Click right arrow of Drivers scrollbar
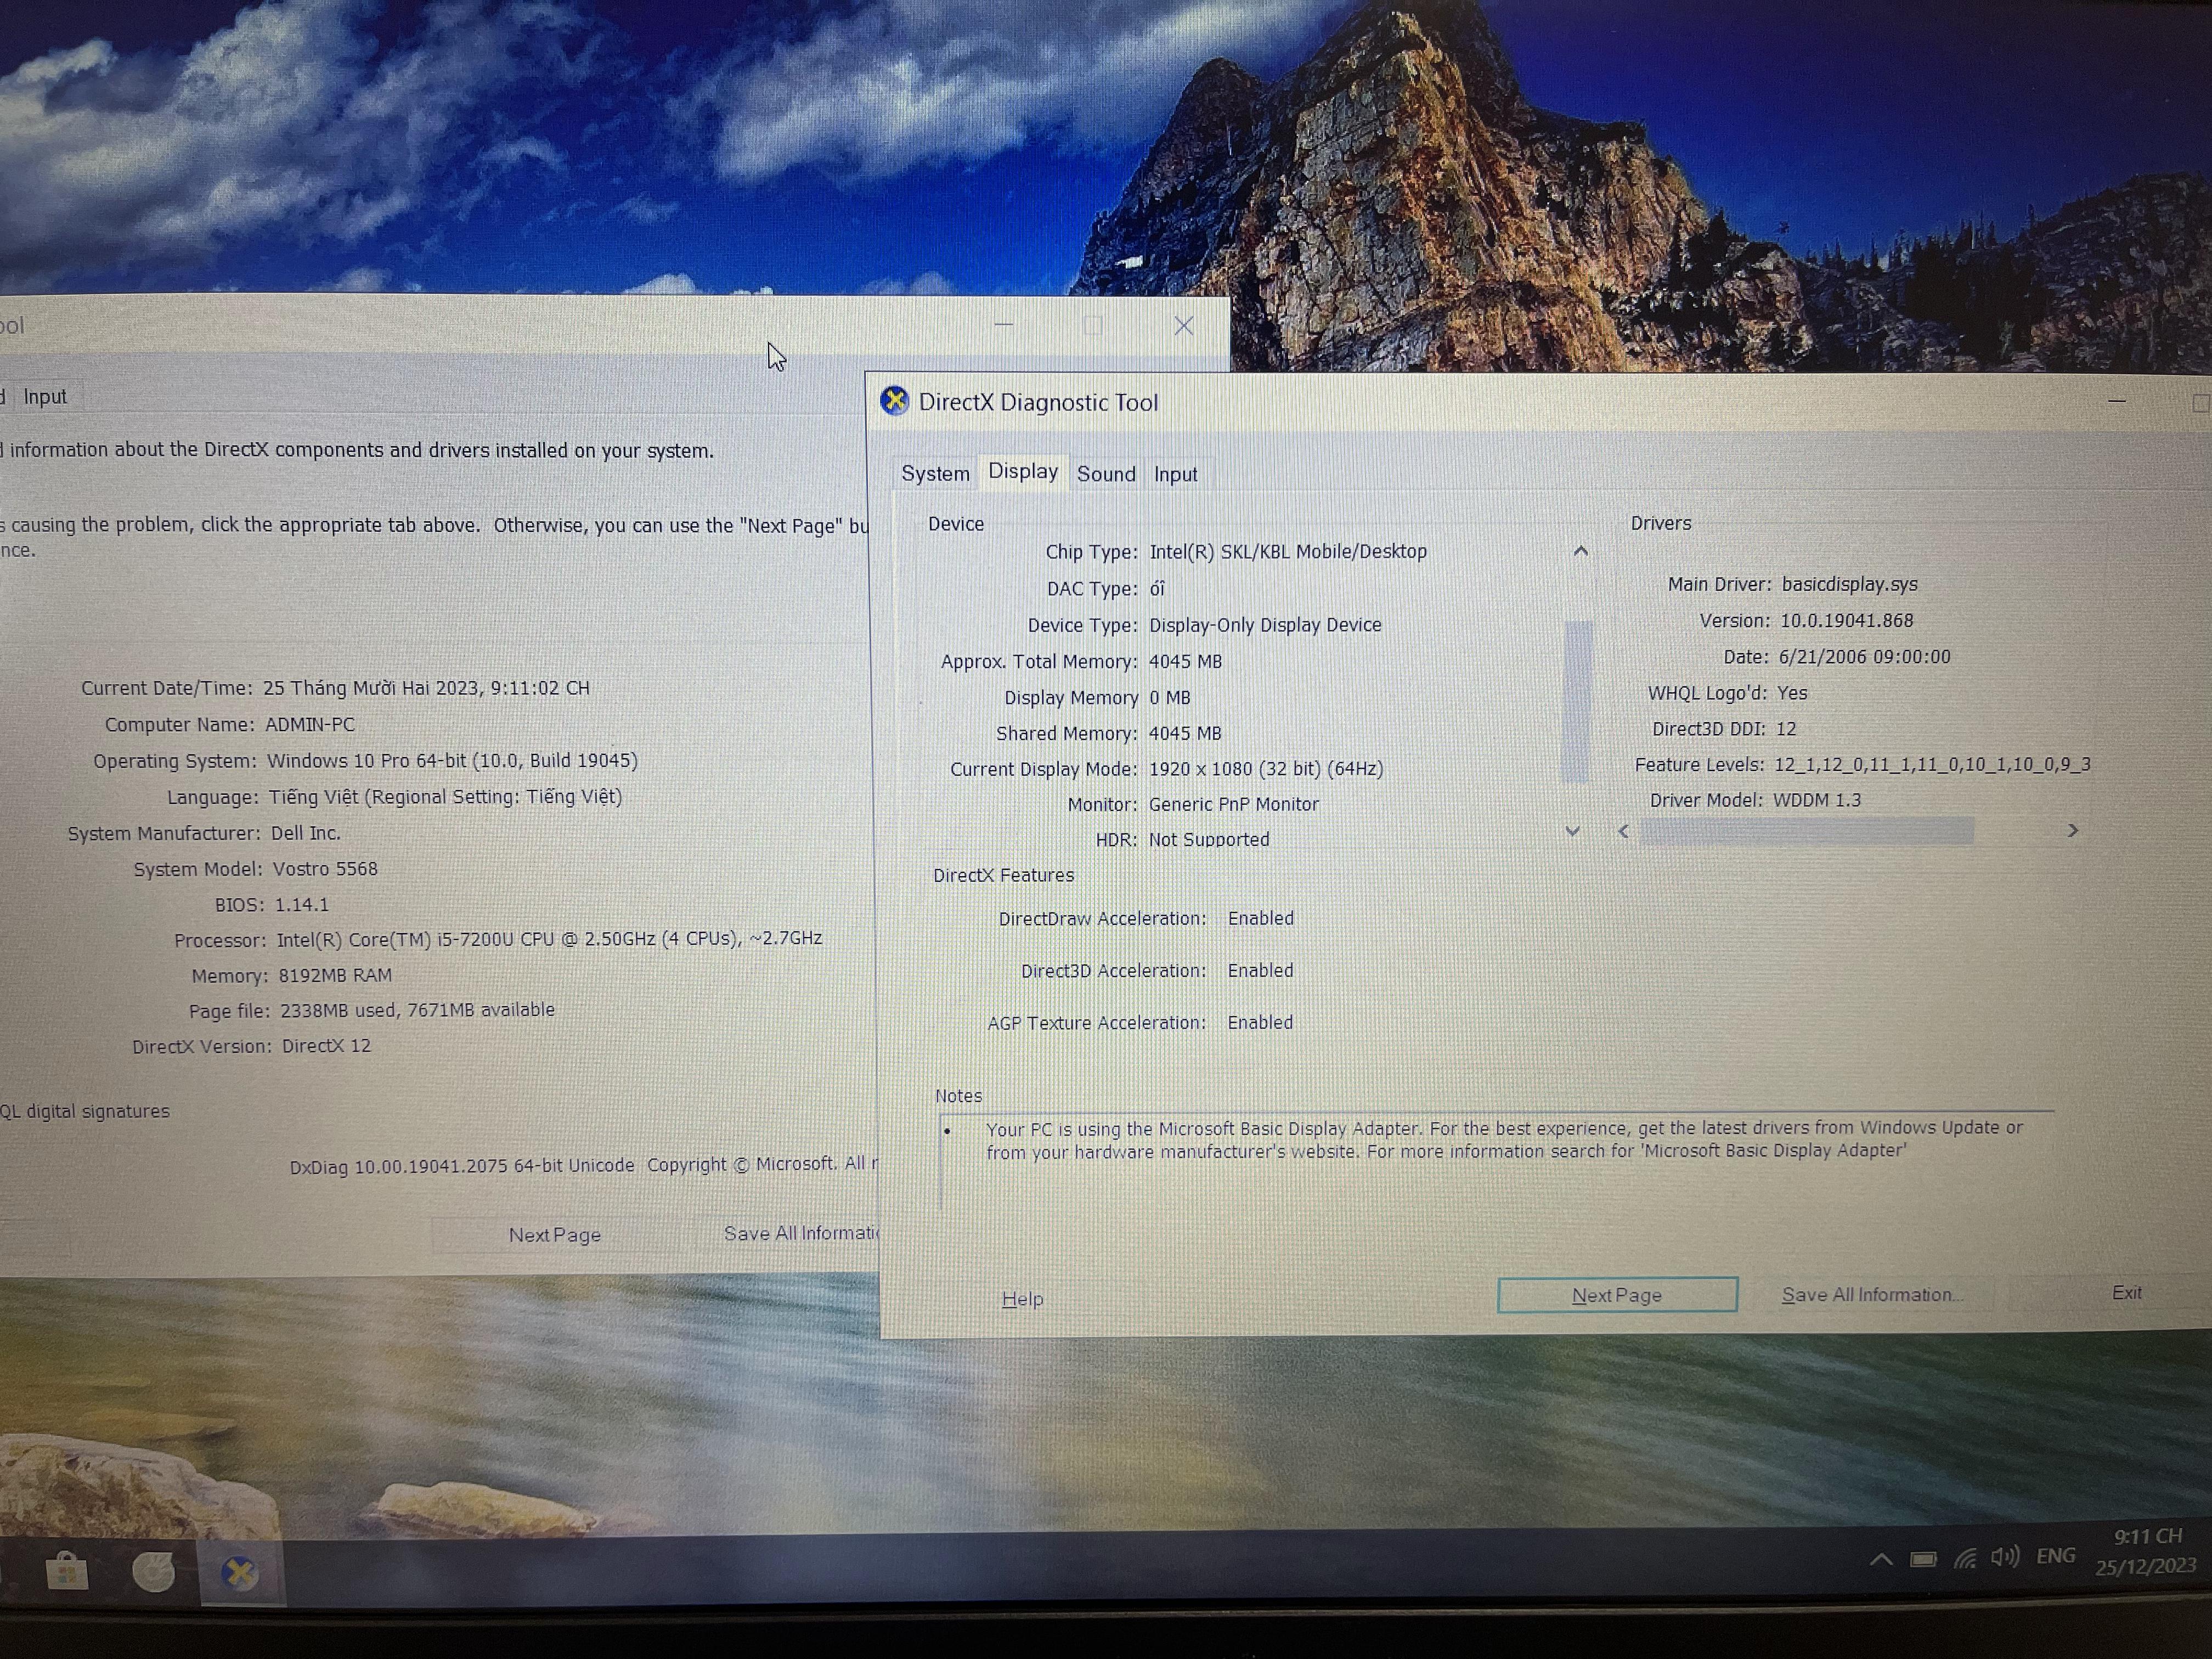The width and height of the screenshot is (2212, 1659). (2072, 830)
